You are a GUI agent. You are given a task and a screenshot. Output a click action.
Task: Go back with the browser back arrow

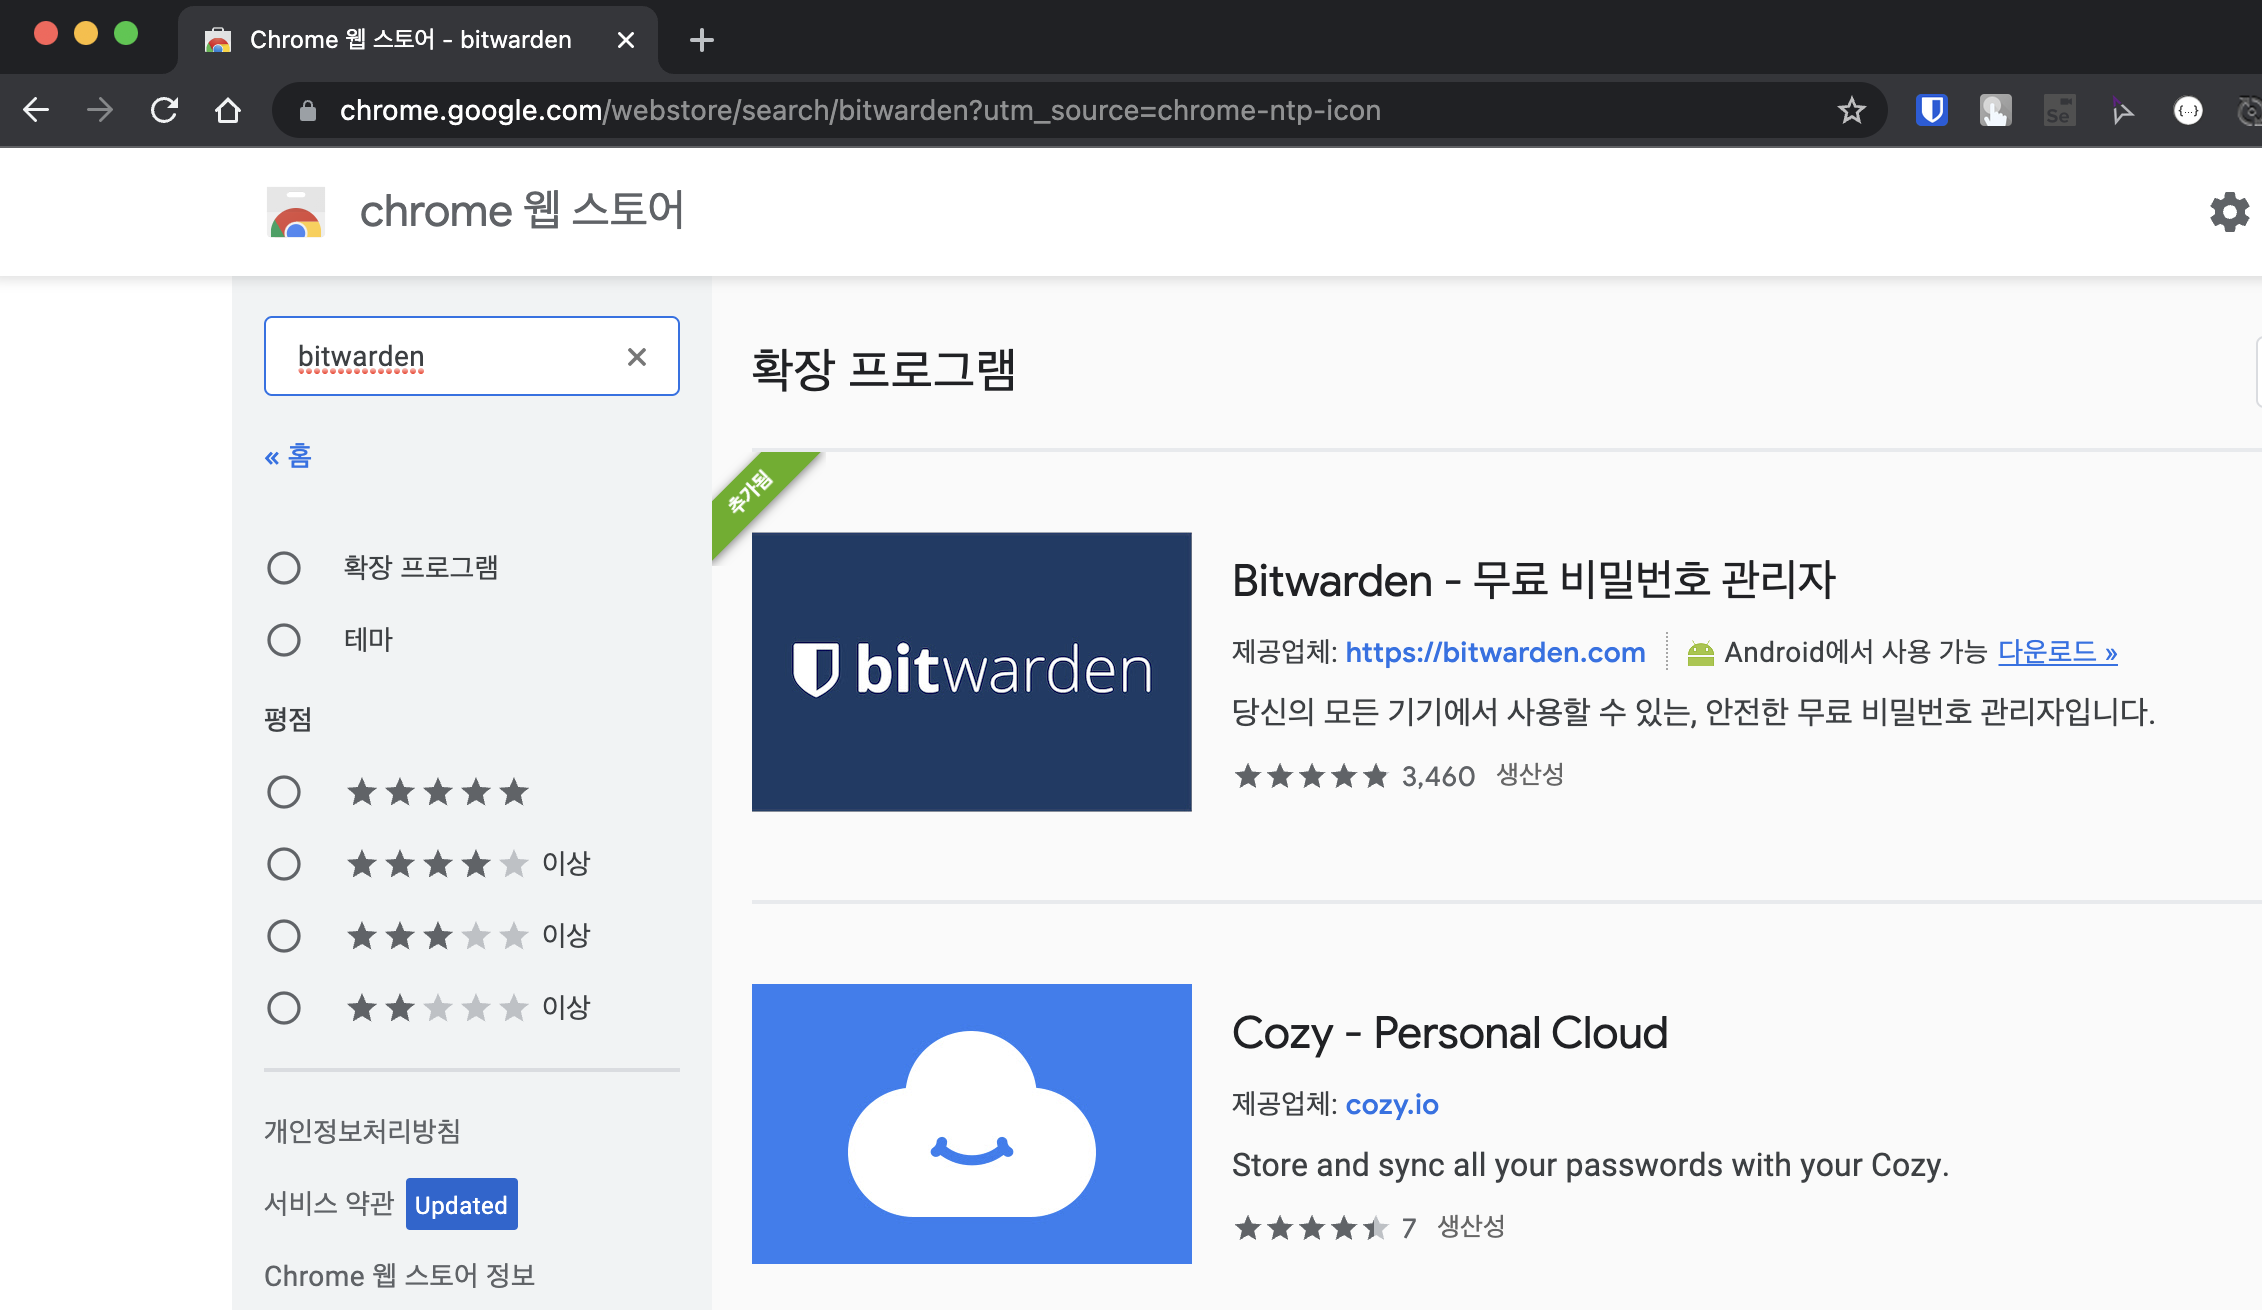36,110
